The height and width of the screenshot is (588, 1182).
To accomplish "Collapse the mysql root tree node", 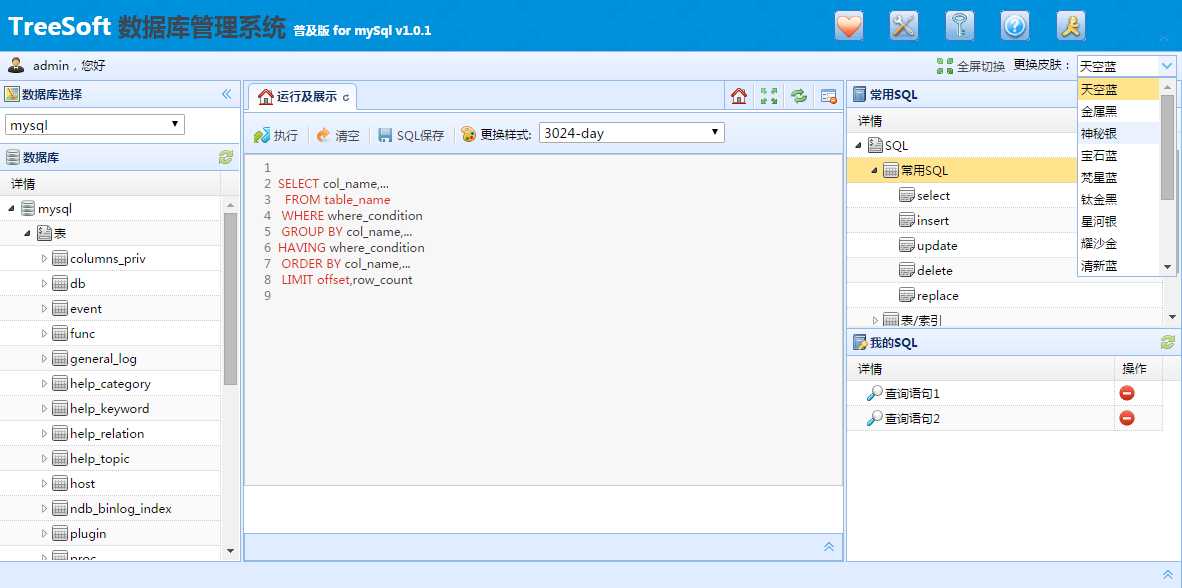I will click(12, 209).
